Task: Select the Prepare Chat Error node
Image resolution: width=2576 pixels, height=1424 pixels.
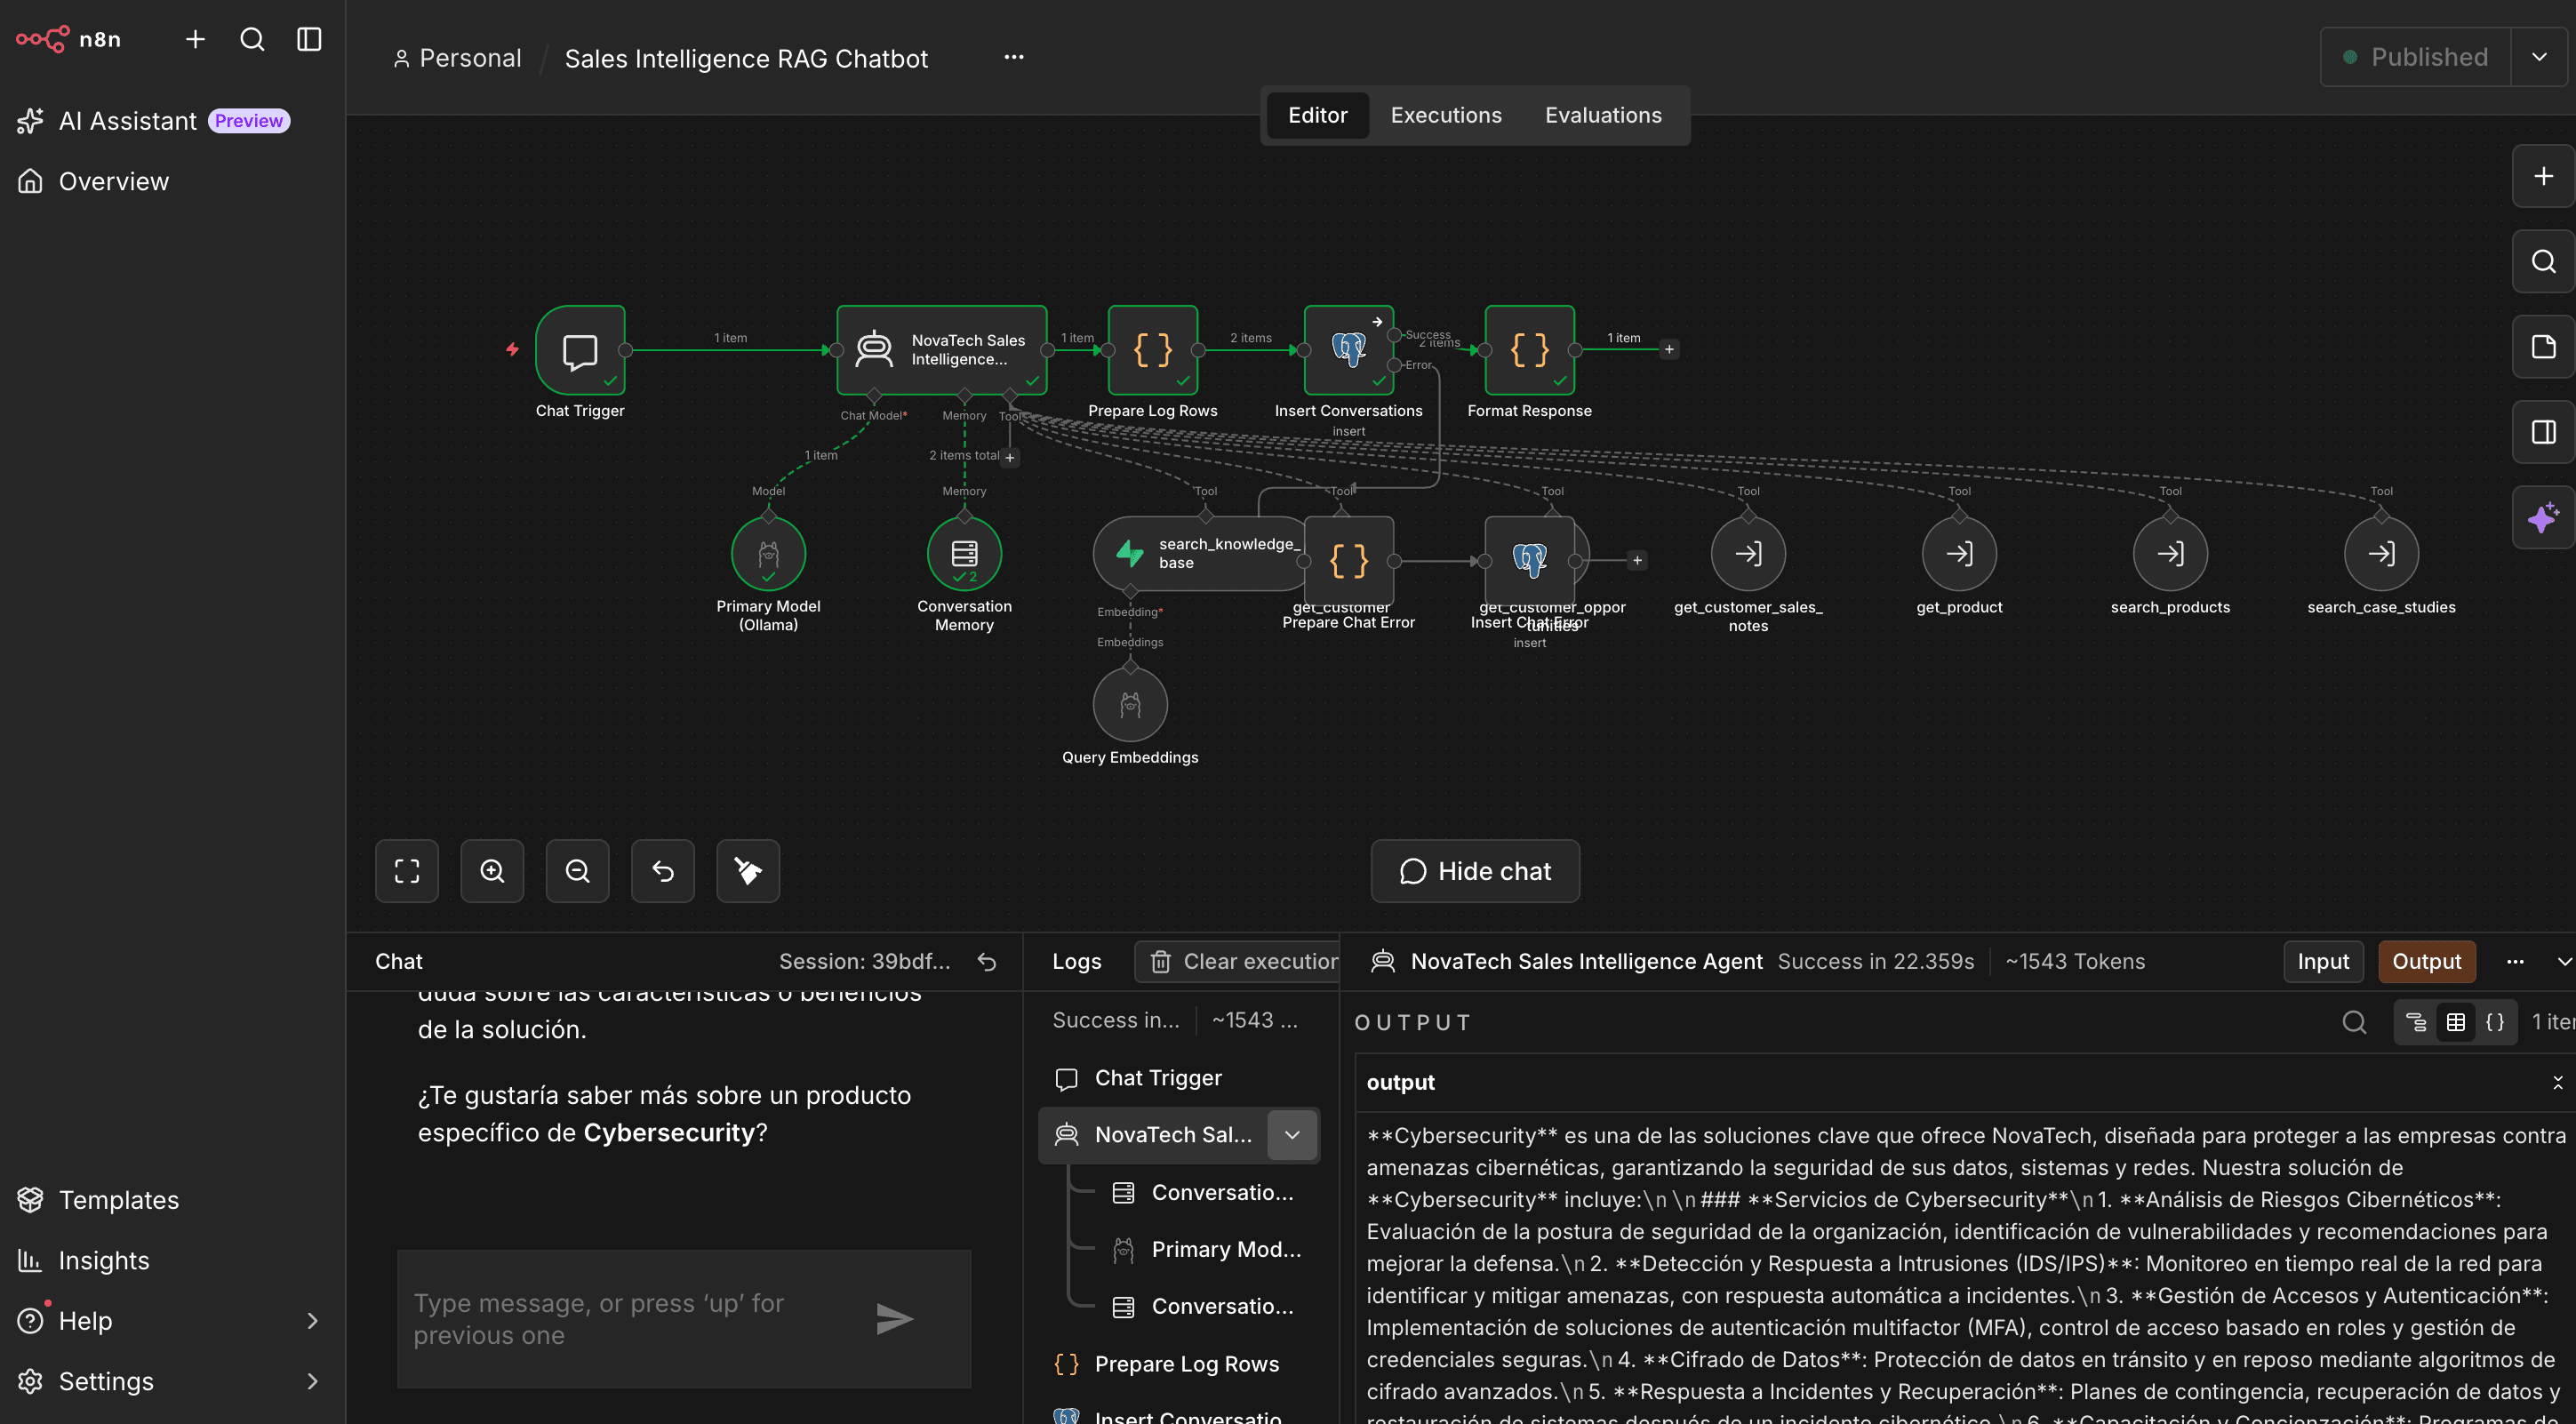Action: click(1349, 561)
